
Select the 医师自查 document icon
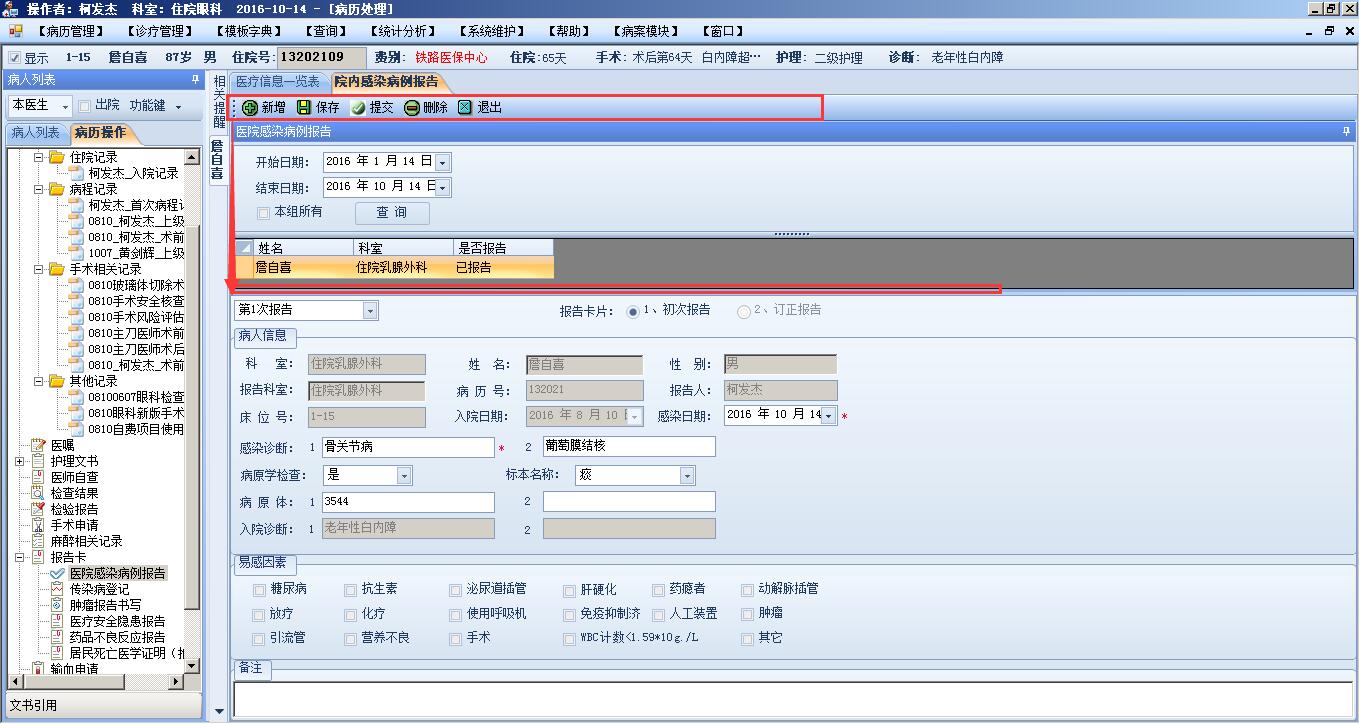click(x=39, y=477)
